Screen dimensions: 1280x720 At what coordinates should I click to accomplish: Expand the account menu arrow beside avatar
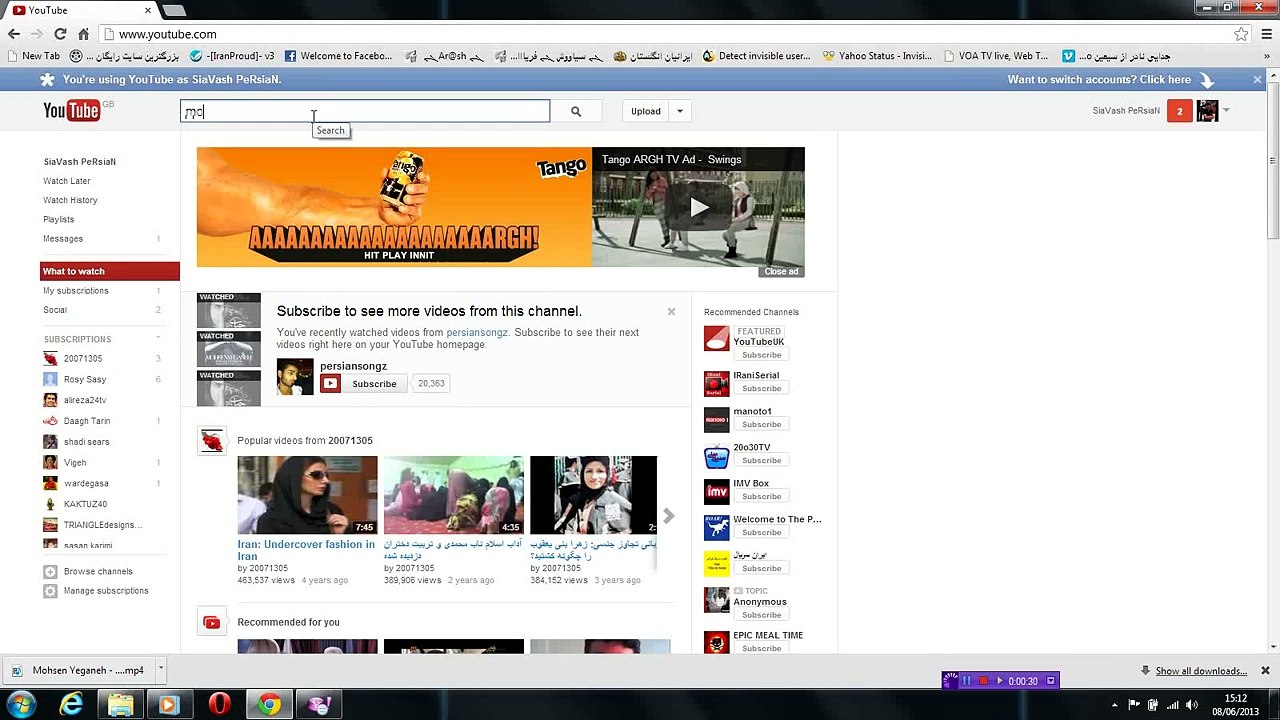click(x=1226, y=111)
